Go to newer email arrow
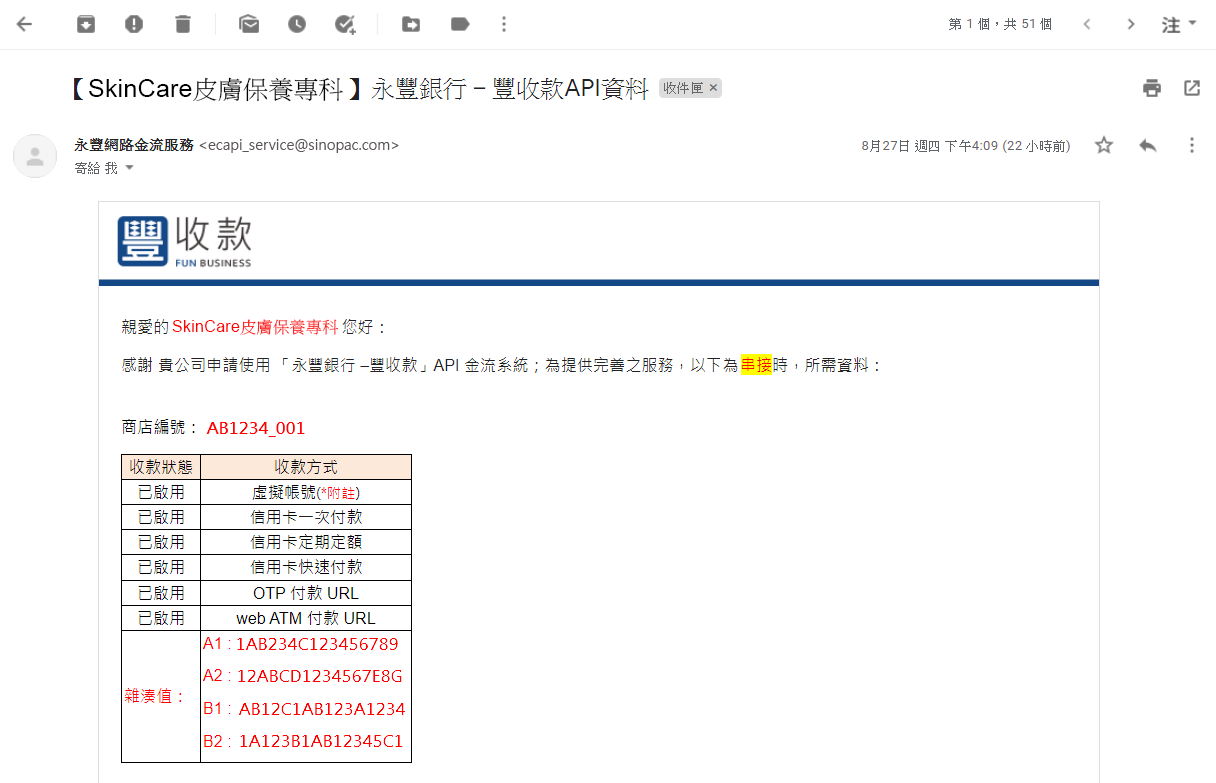The width and height of the screenshot is (1216, 783). pyautogui.click(x=1087, y=24)
